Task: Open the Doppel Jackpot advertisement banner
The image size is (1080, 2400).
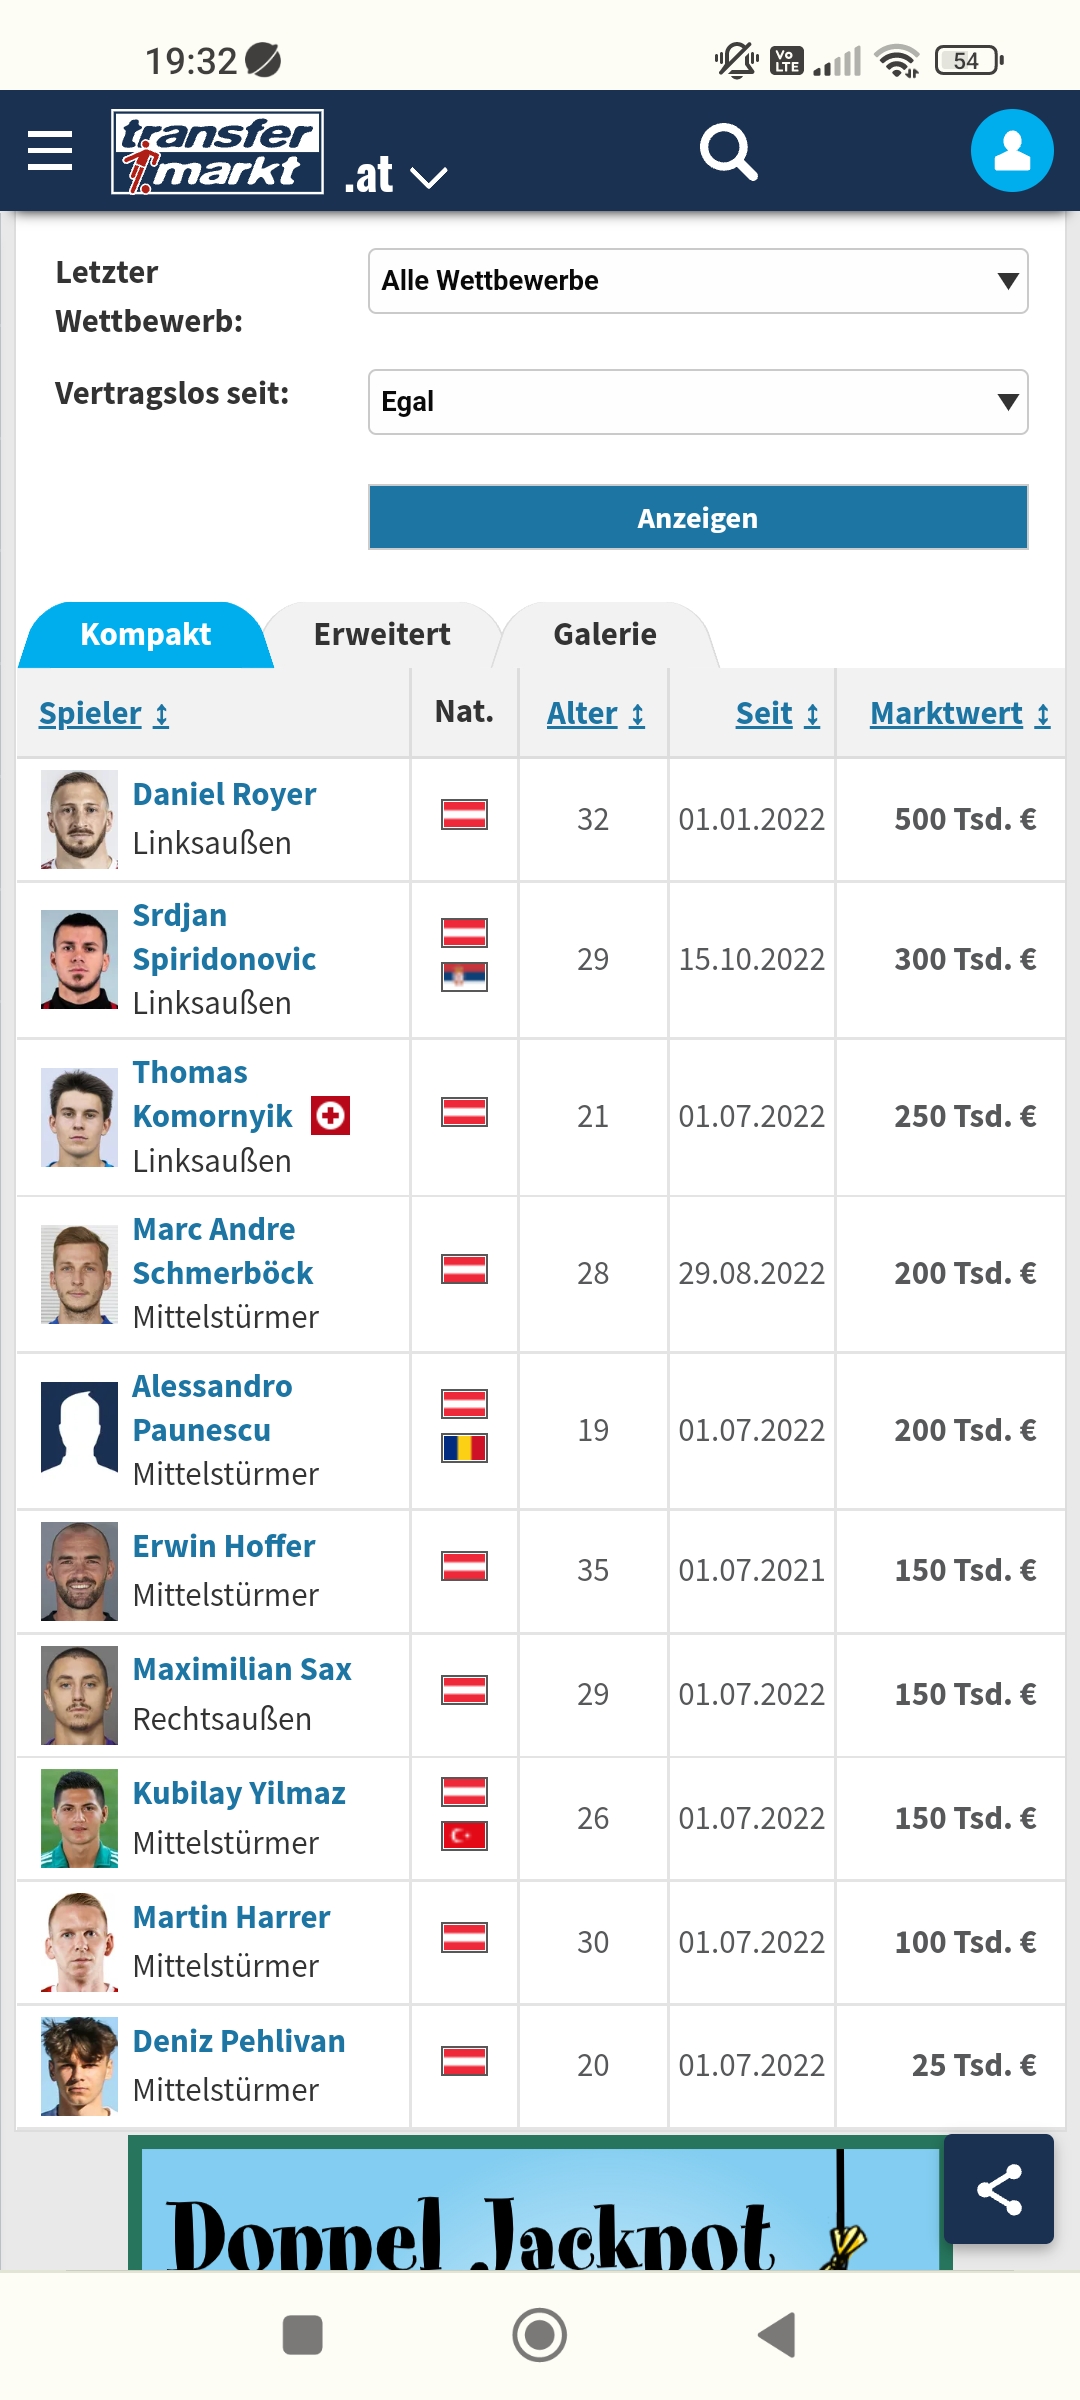Action: 540,2205
